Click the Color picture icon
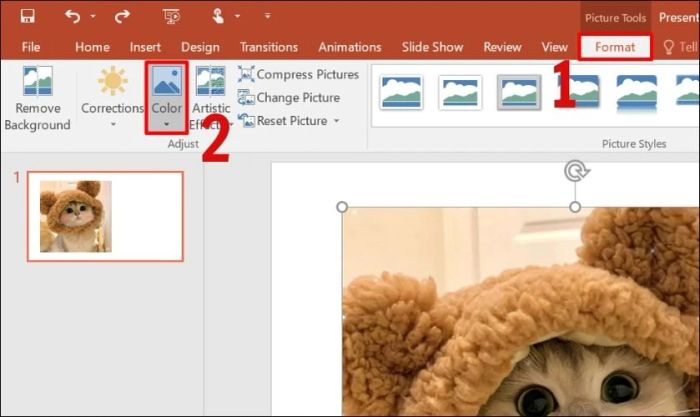 (x=167, y=81)
